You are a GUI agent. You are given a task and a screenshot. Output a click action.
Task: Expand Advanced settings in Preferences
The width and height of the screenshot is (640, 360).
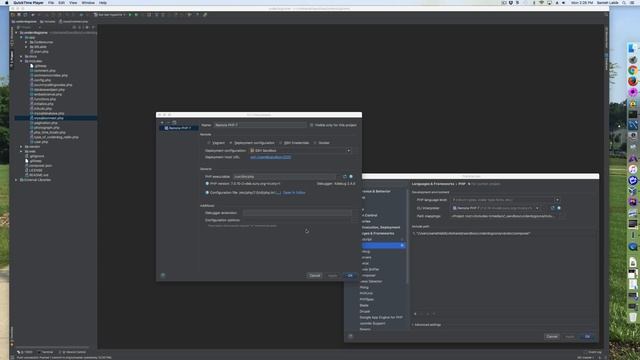click(427, 325)
